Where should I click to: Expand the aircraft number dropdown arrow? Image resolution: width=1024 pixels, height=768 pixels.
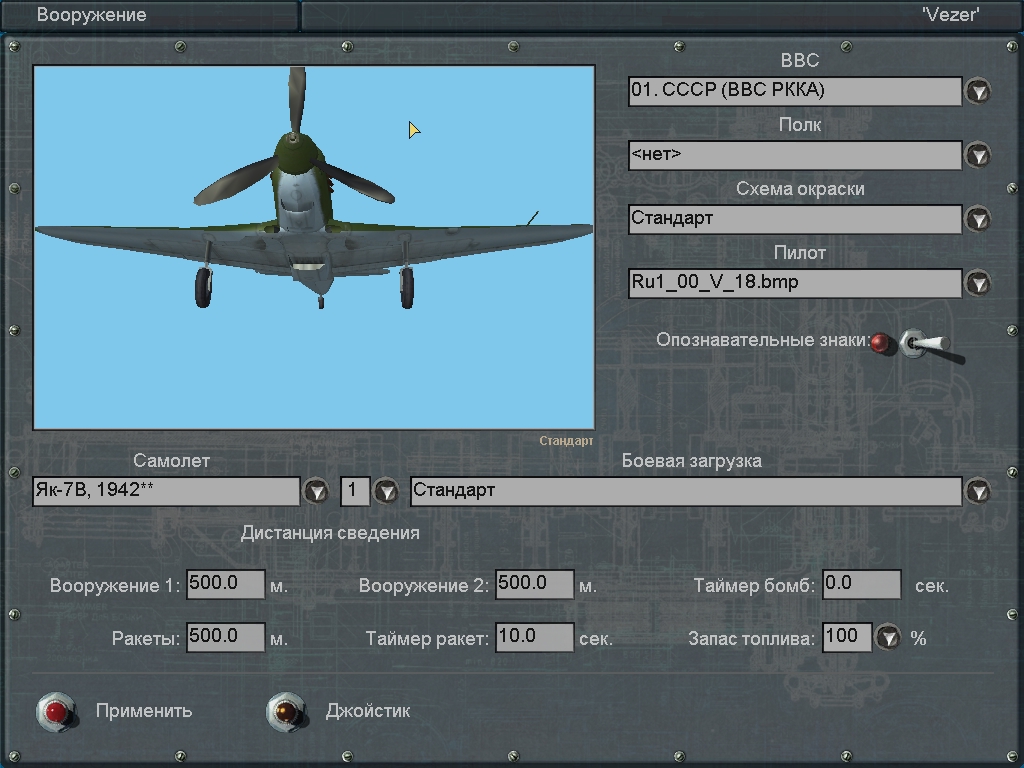point(385,491)
